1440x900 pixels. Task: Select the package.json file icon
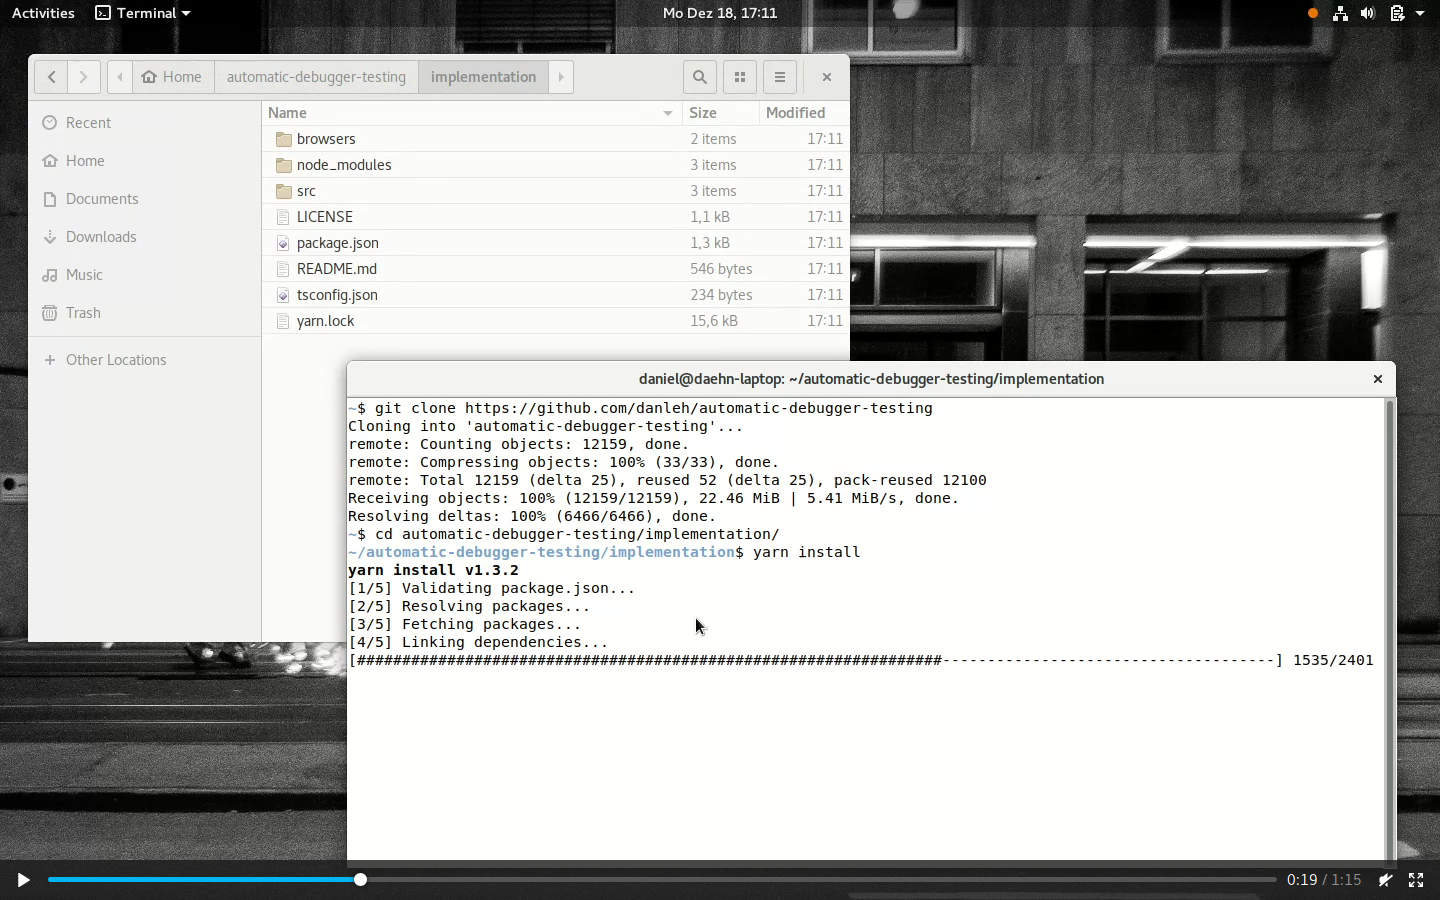[283, 243]
